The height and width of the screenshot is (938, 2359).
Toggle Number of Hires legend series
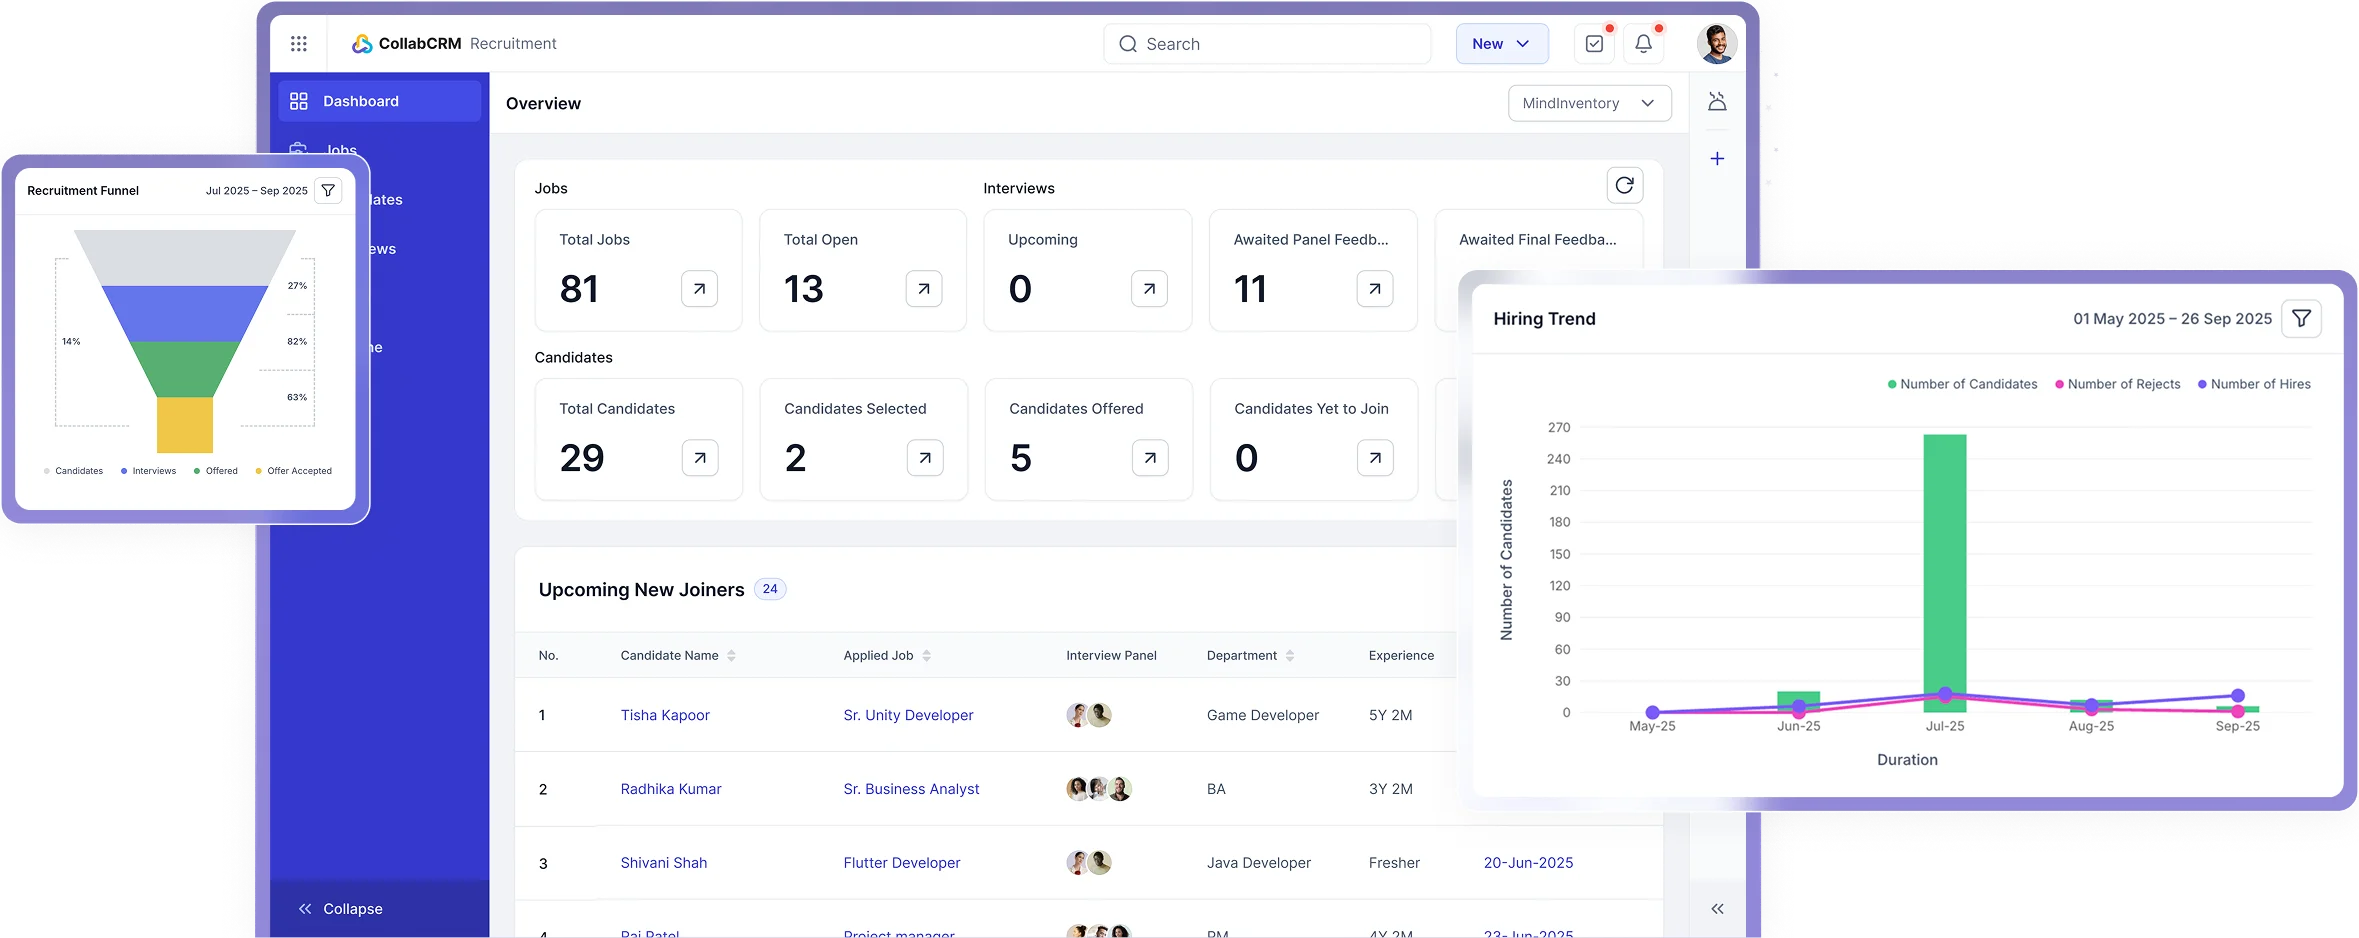pyautogui.click(x=2254, y=384)
